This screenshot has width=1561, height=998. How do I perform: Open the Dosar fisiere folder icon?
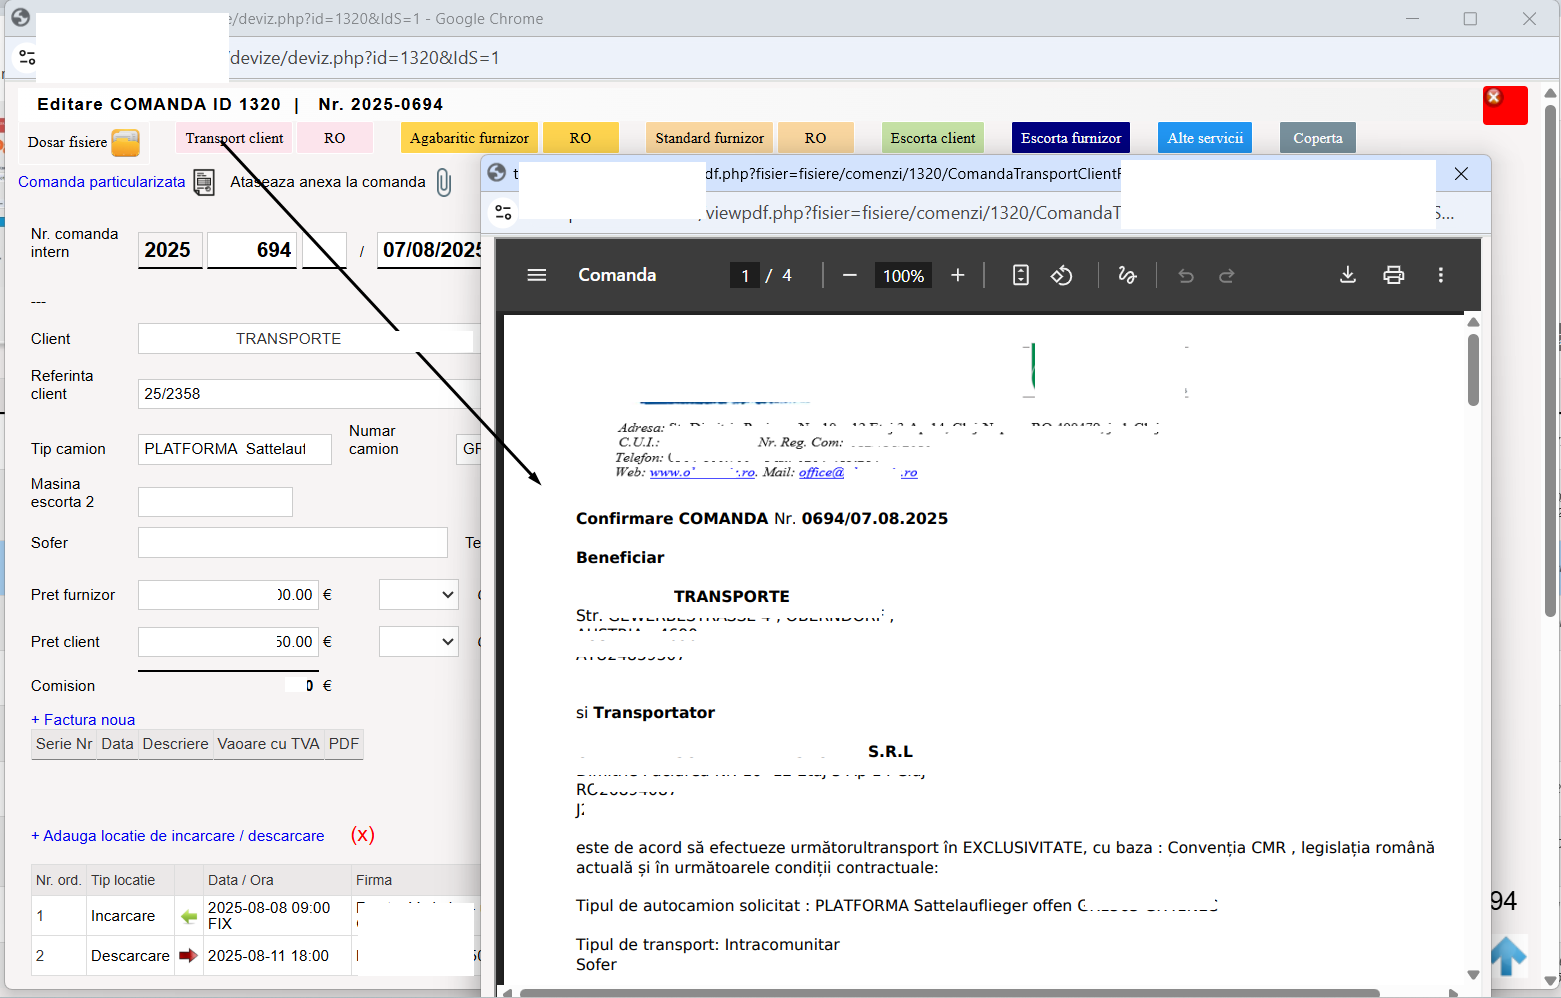[x=126, y=143]
